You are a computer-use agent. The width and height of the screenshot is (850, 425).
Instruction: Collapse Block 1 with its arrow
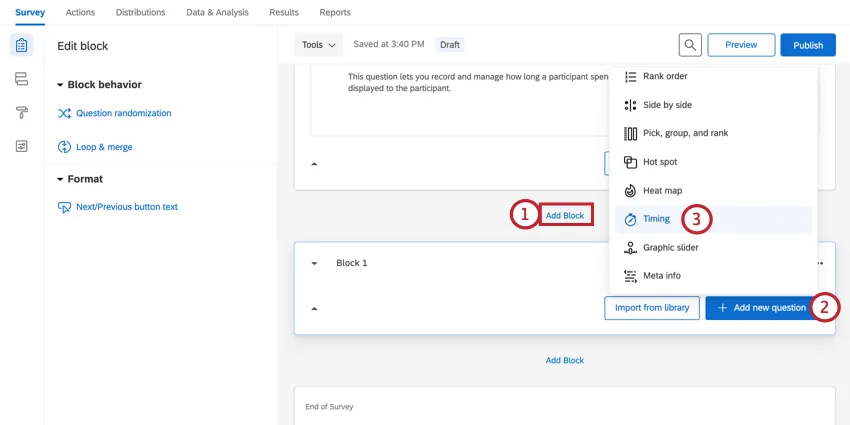(x=314, y=263)
